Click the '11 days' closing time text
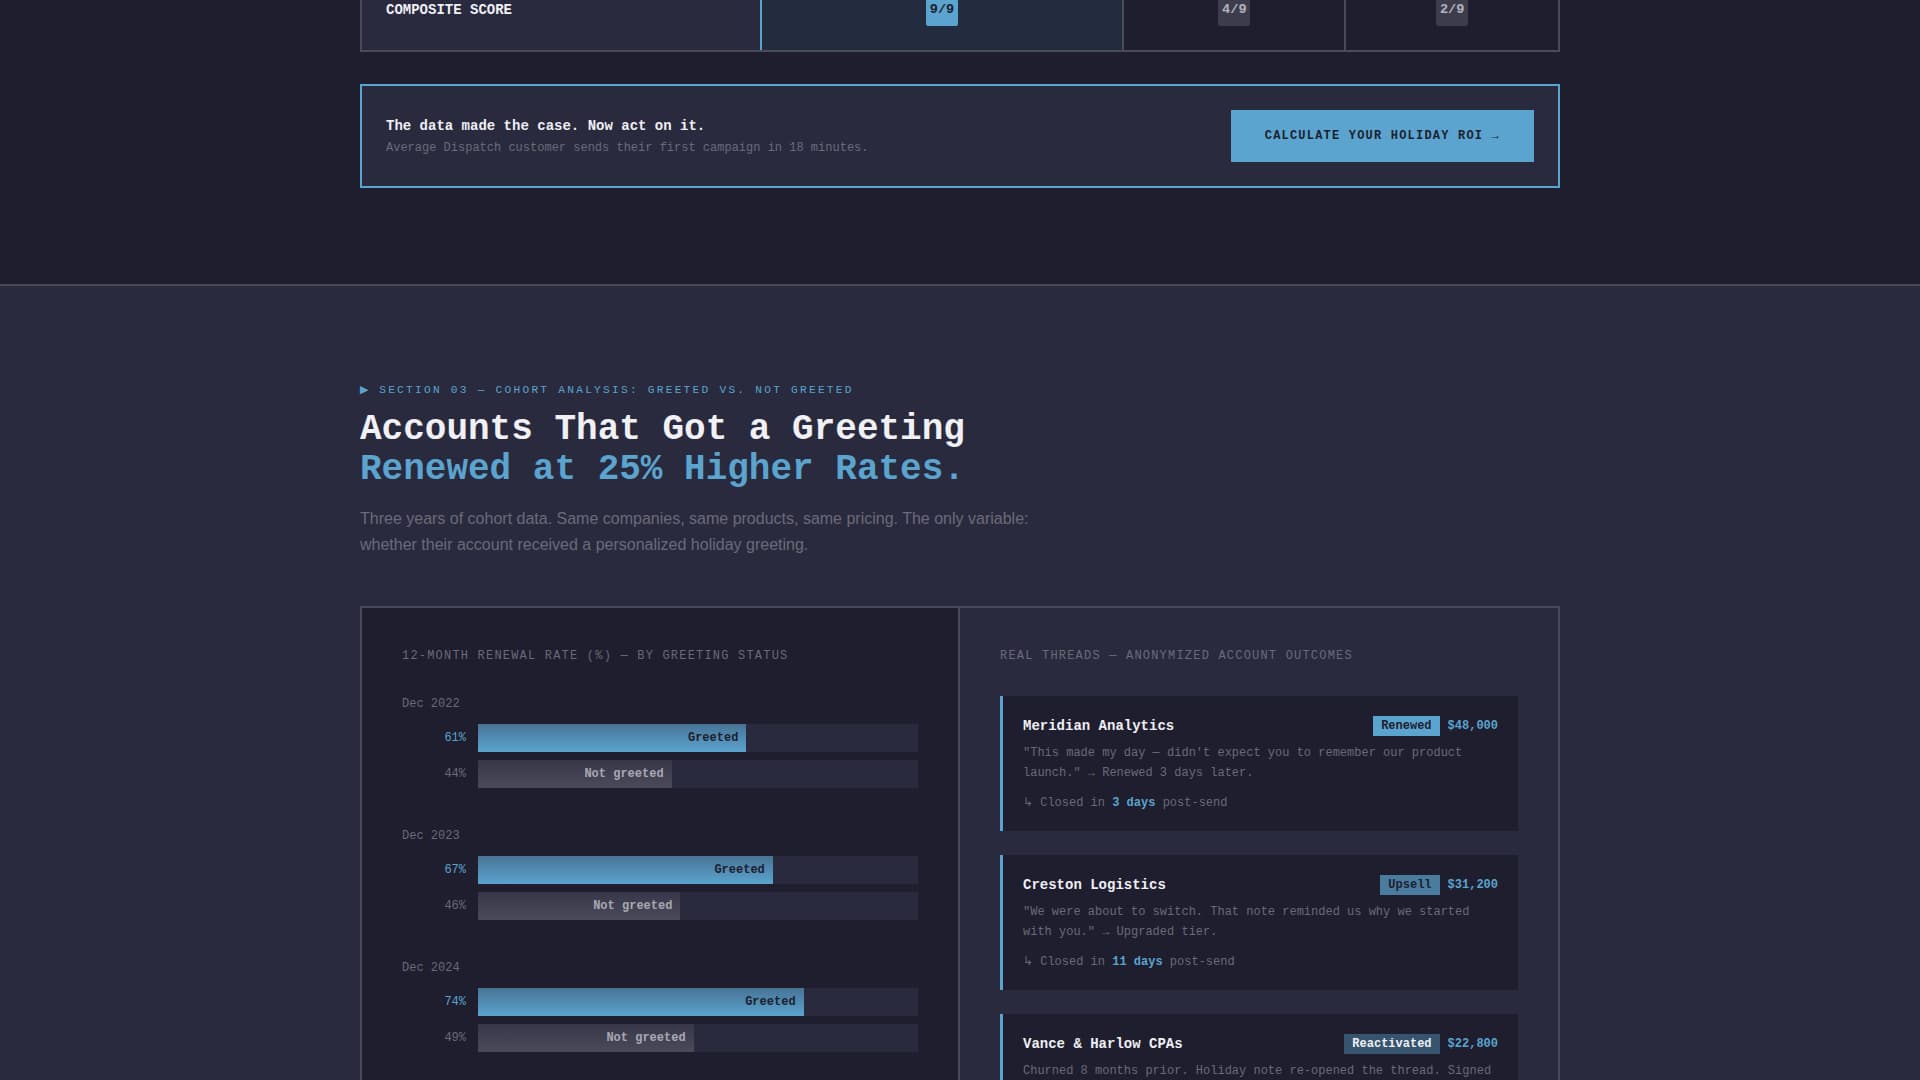 tap(1137, 962)
